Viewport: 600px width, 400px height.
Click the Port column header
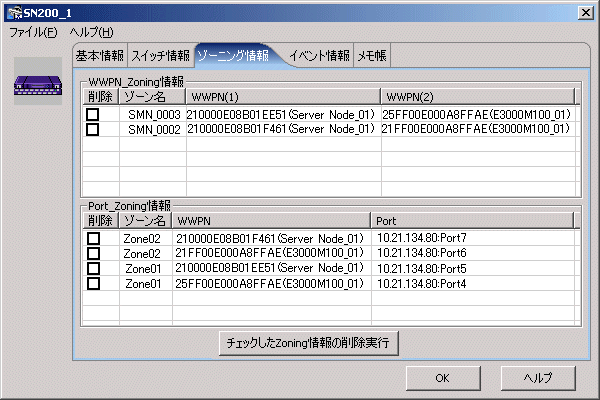(473, 220)
